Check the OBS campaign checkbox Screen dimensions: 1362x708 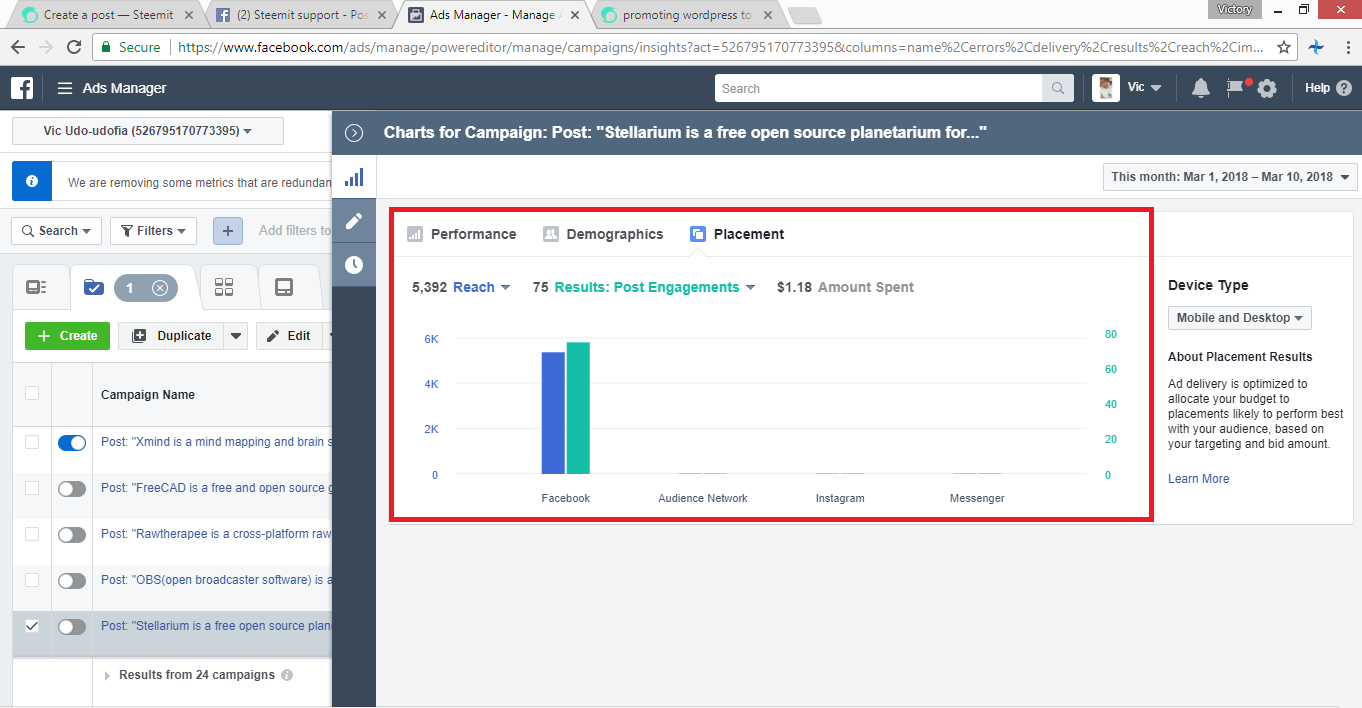pos(32,580)
